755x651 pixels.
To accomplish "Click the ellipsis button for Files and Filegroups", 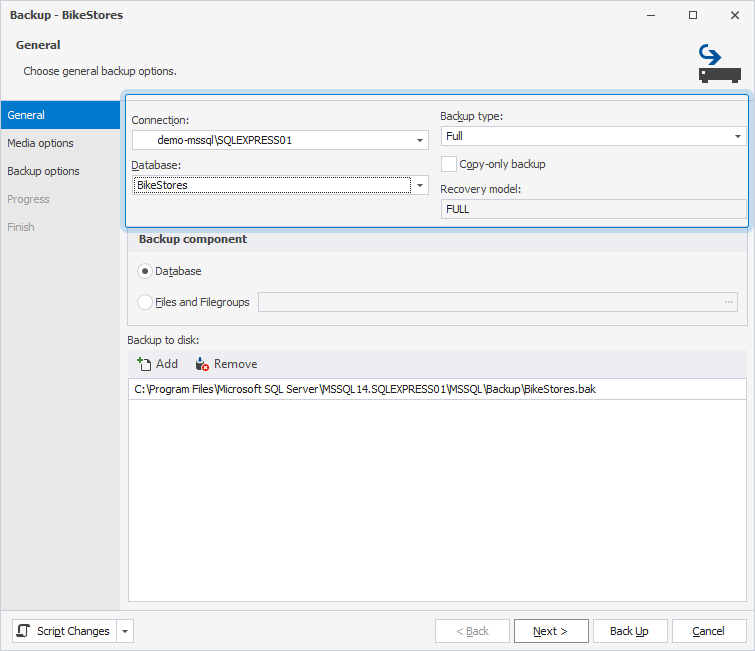I will coord(728,302).
